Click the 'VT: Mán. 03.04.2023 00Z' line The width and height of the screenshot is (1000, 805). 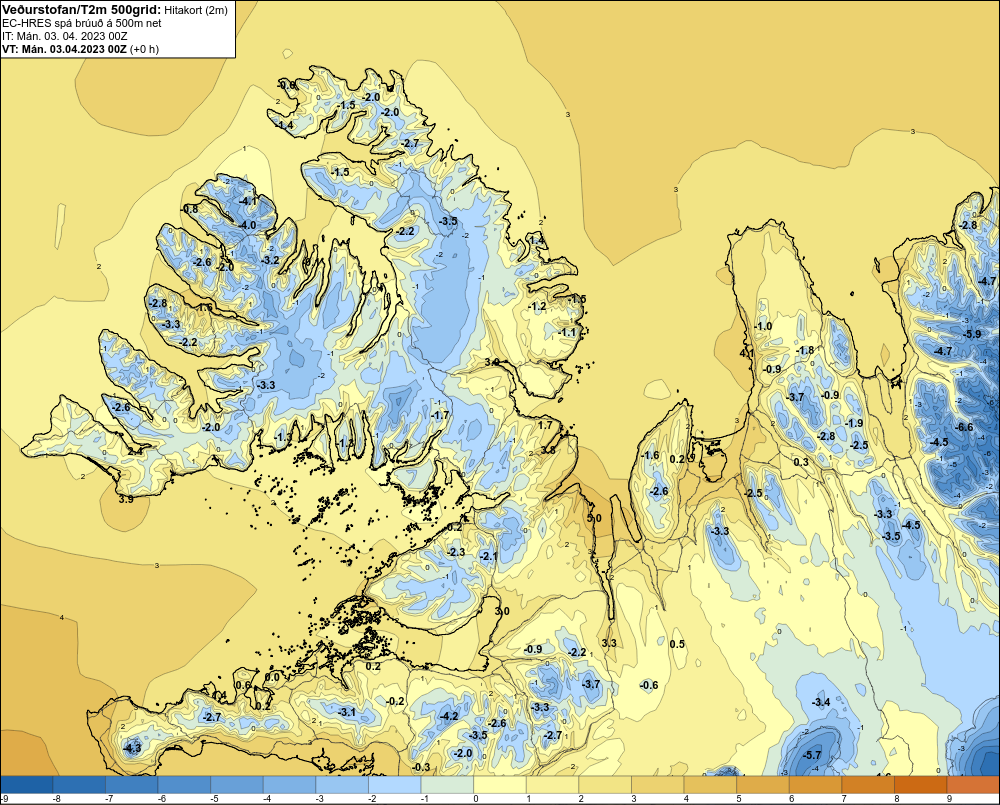[x=64, y=49]
